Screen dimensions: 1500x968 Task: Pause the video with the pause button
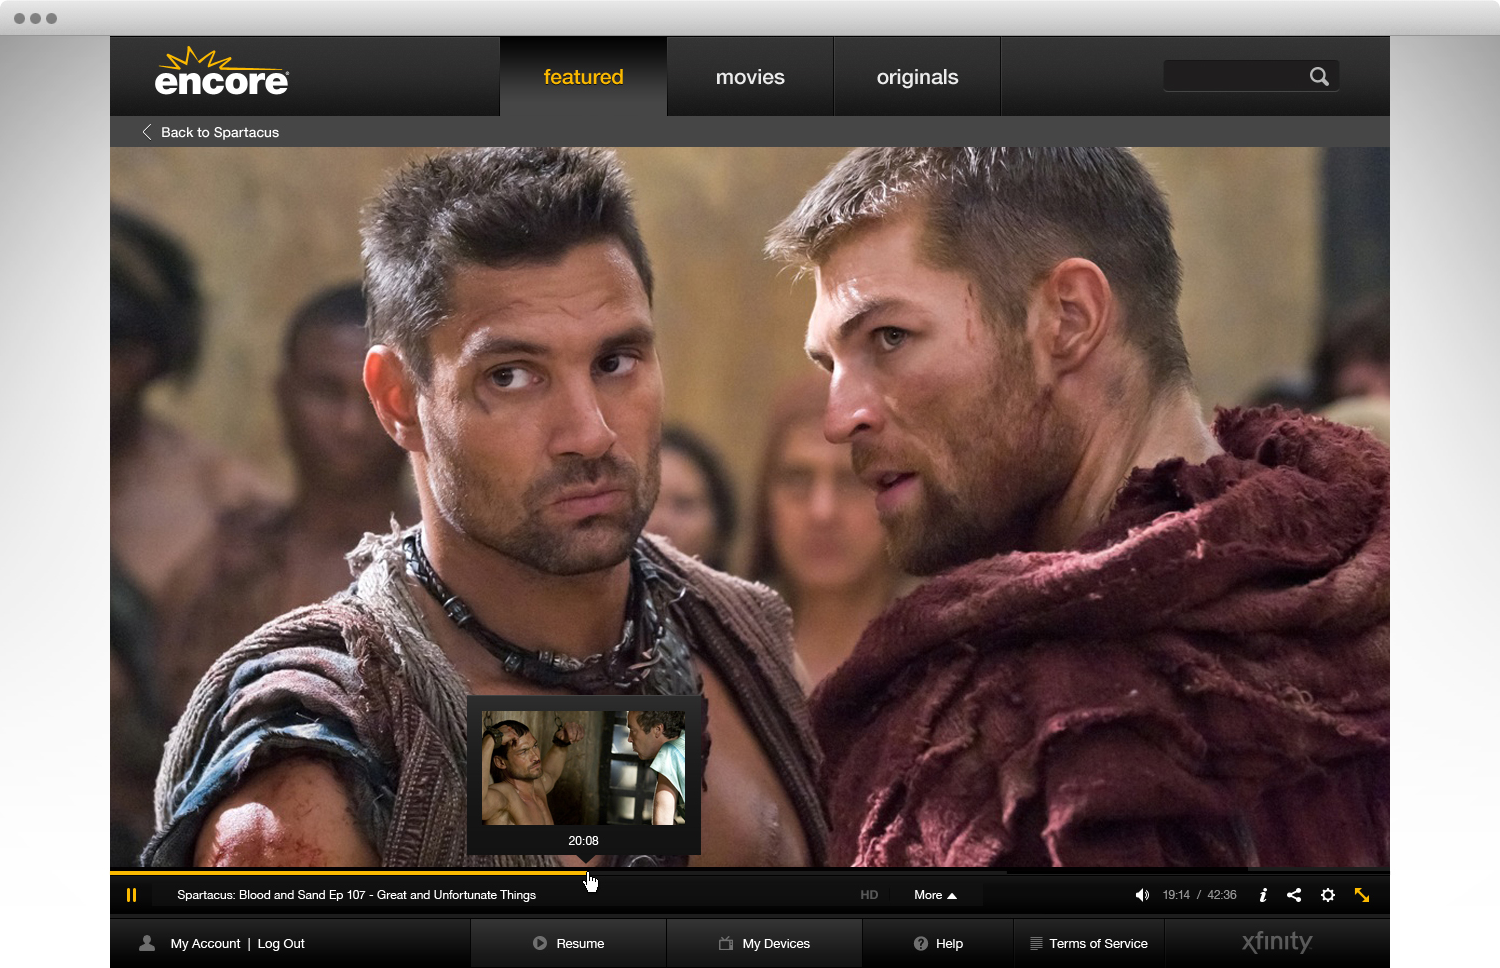[131, 895]
